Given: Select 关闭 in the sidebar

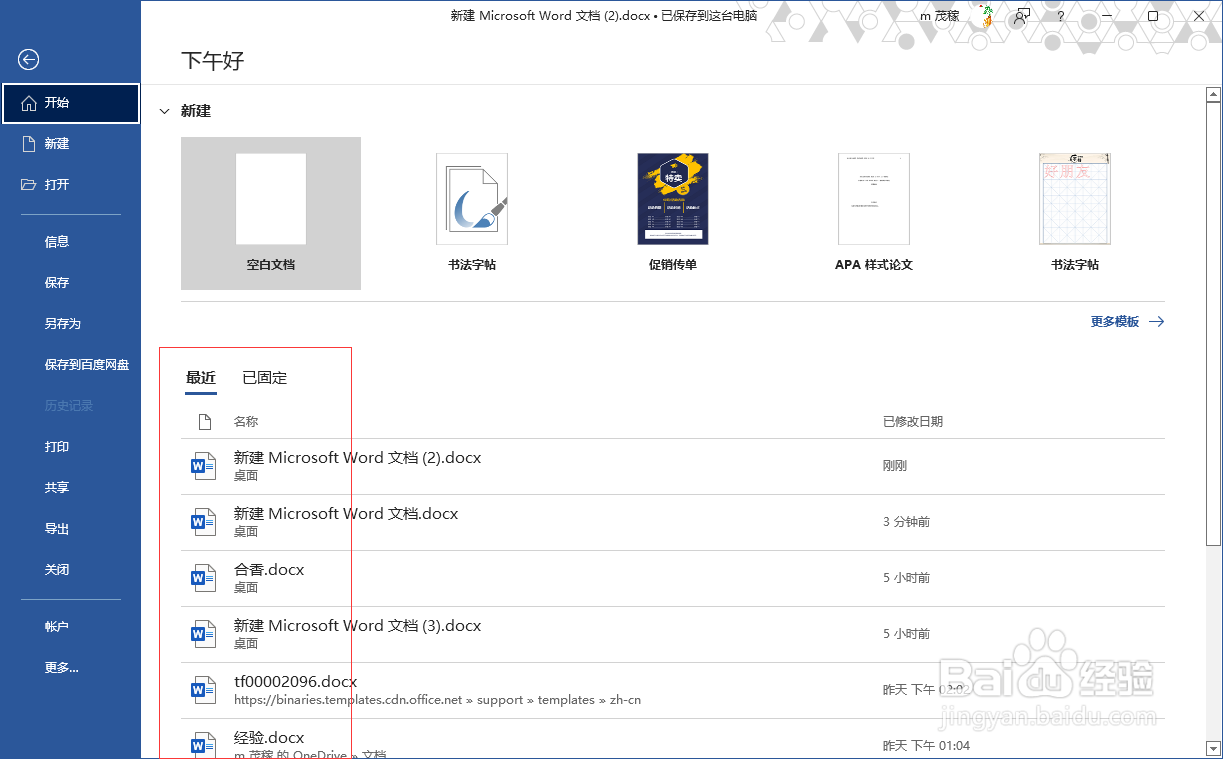Looking at the screenshot, I should (57, 570).
